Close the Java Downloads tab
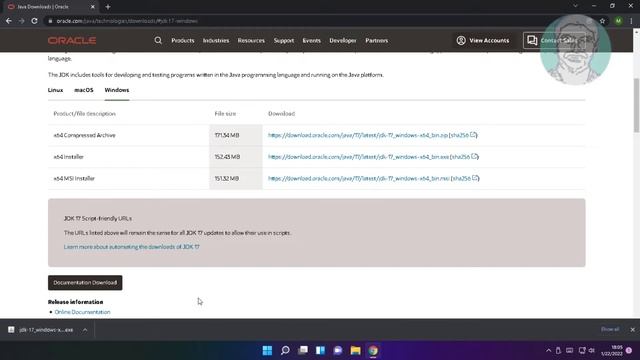Image resolution: width=640 pixels, height=360 pixels. click(93, 7)
